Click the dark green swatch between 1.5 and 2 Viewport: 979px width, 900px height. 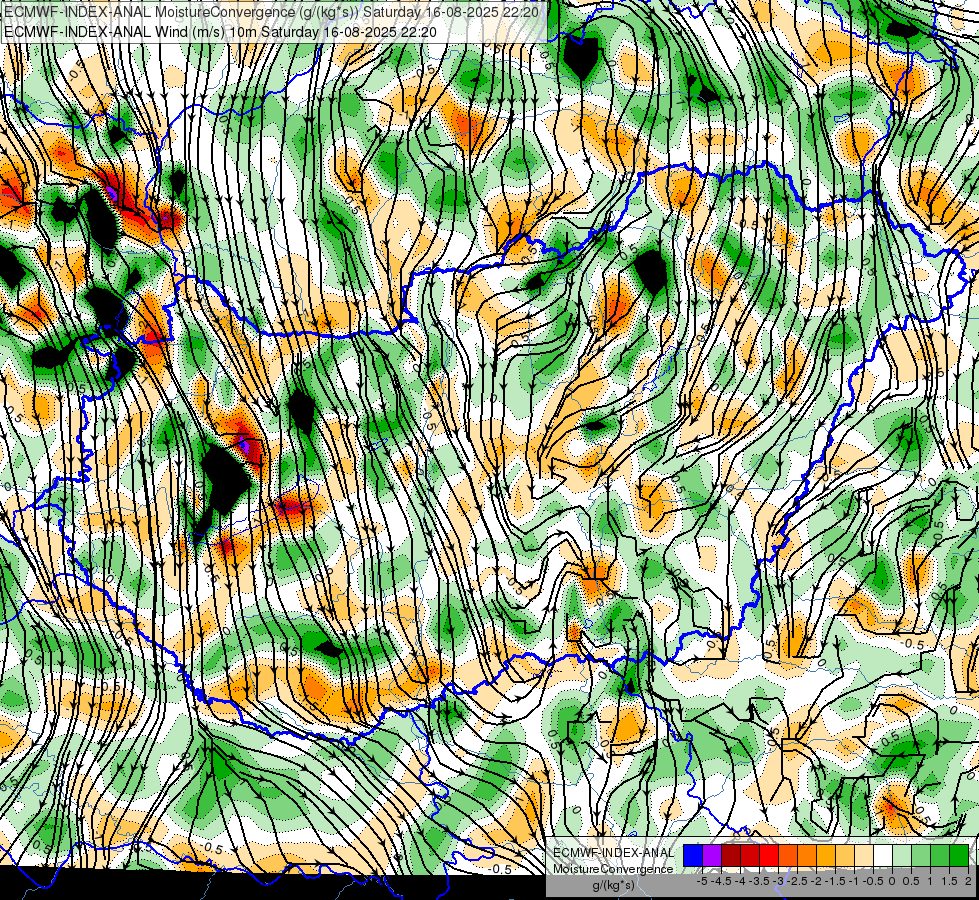click(x=959, y=855)
